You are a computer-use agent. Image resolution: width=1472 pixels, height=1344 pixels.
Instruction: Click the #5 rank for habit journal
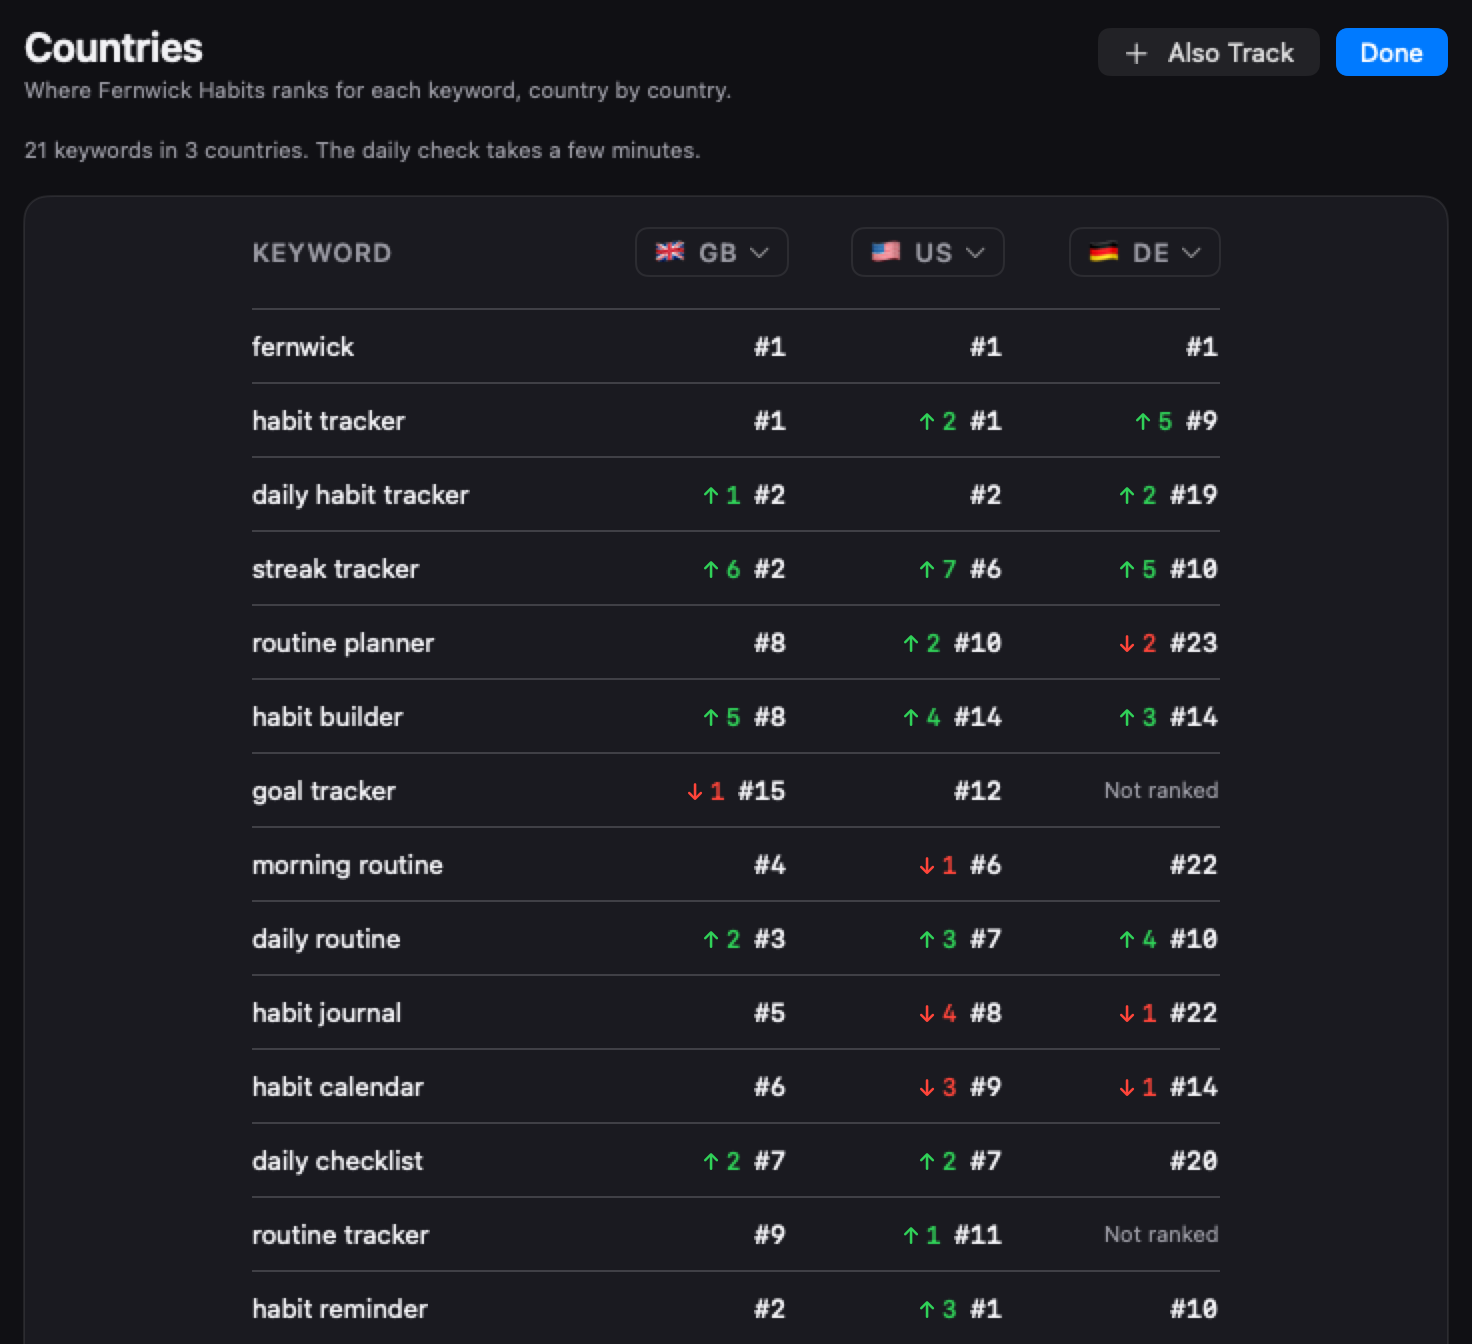tap(770, 1013)
